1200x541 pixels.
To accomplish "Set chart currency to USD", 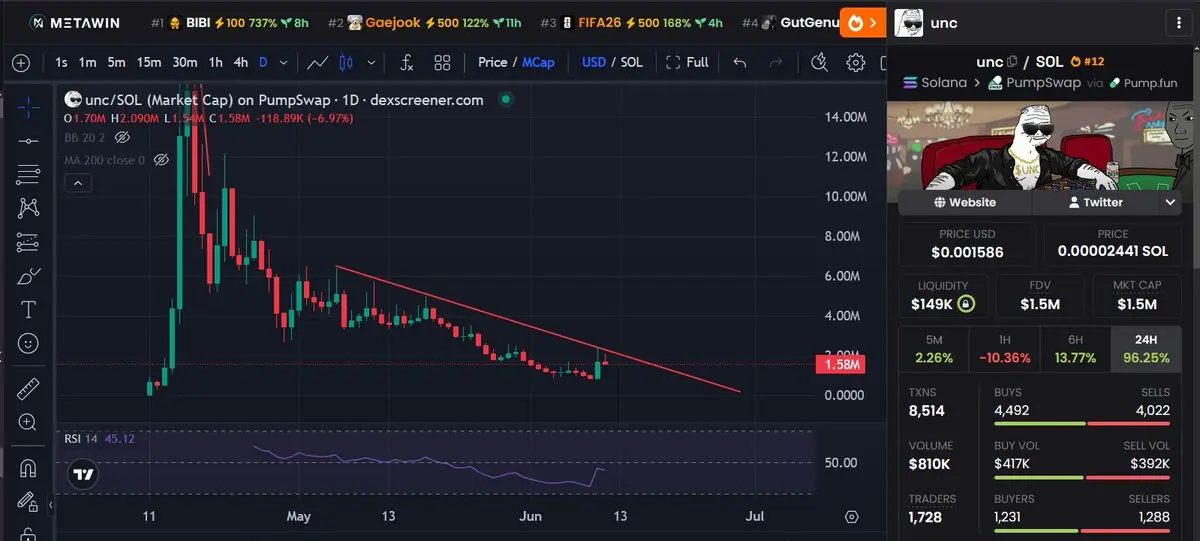I will click(x=594, y=62).
